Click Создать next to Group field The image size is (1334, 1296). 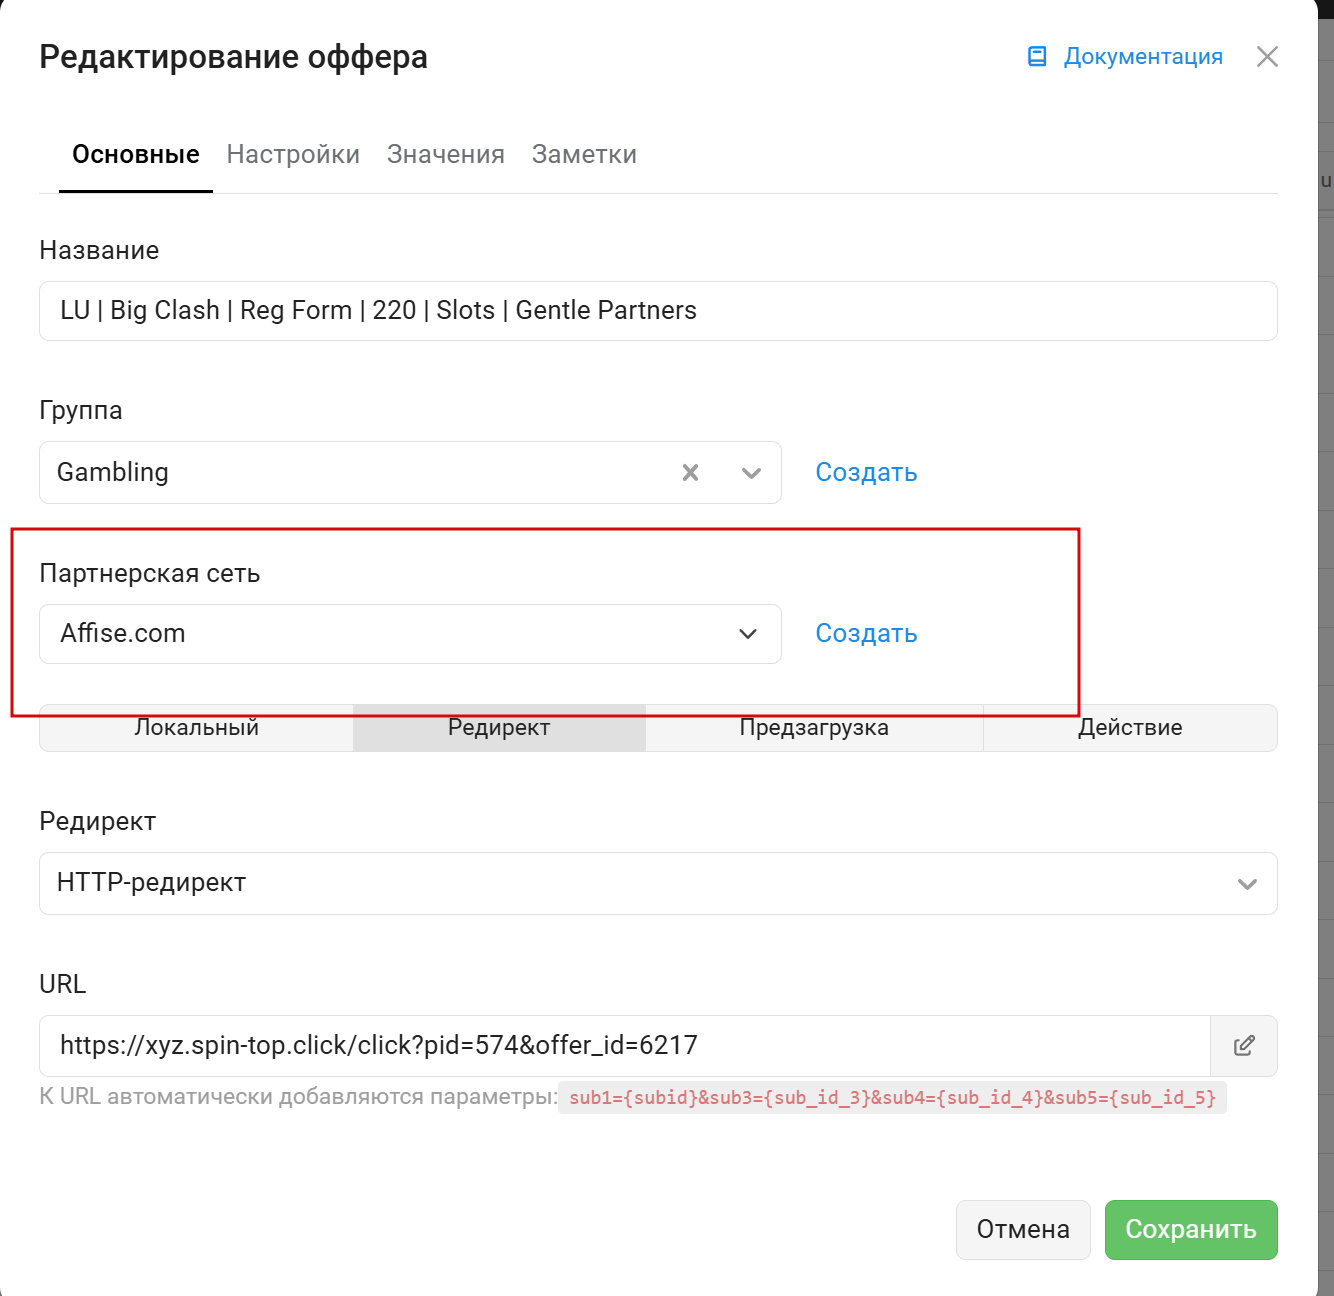(x=866, y=473)
